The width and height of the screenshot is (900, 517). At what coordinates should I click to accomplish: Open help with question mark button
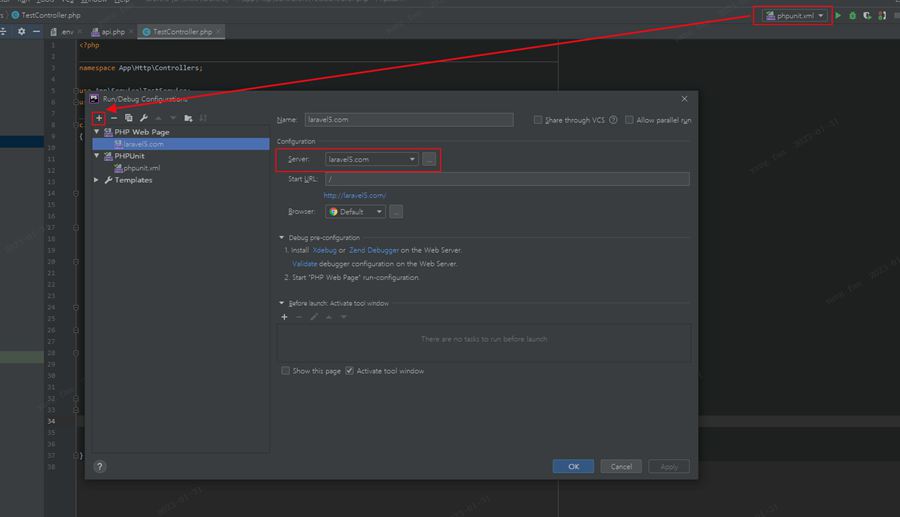point(100,466)
